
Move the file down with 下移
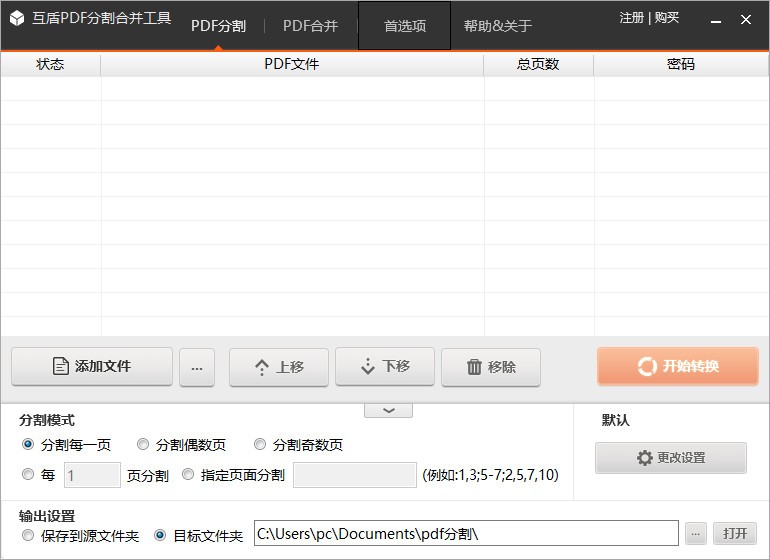point(385,366)
